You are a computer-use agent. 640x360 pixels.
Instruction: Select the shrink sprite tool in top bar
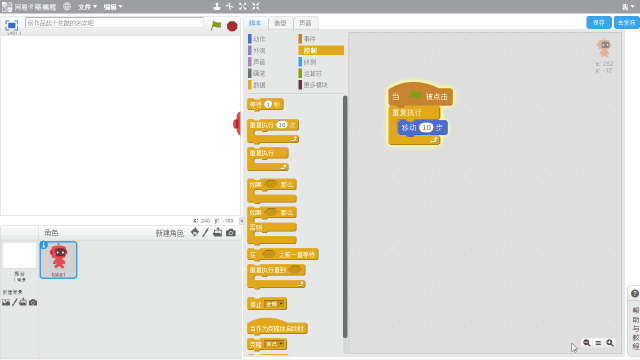pos(256,6)
